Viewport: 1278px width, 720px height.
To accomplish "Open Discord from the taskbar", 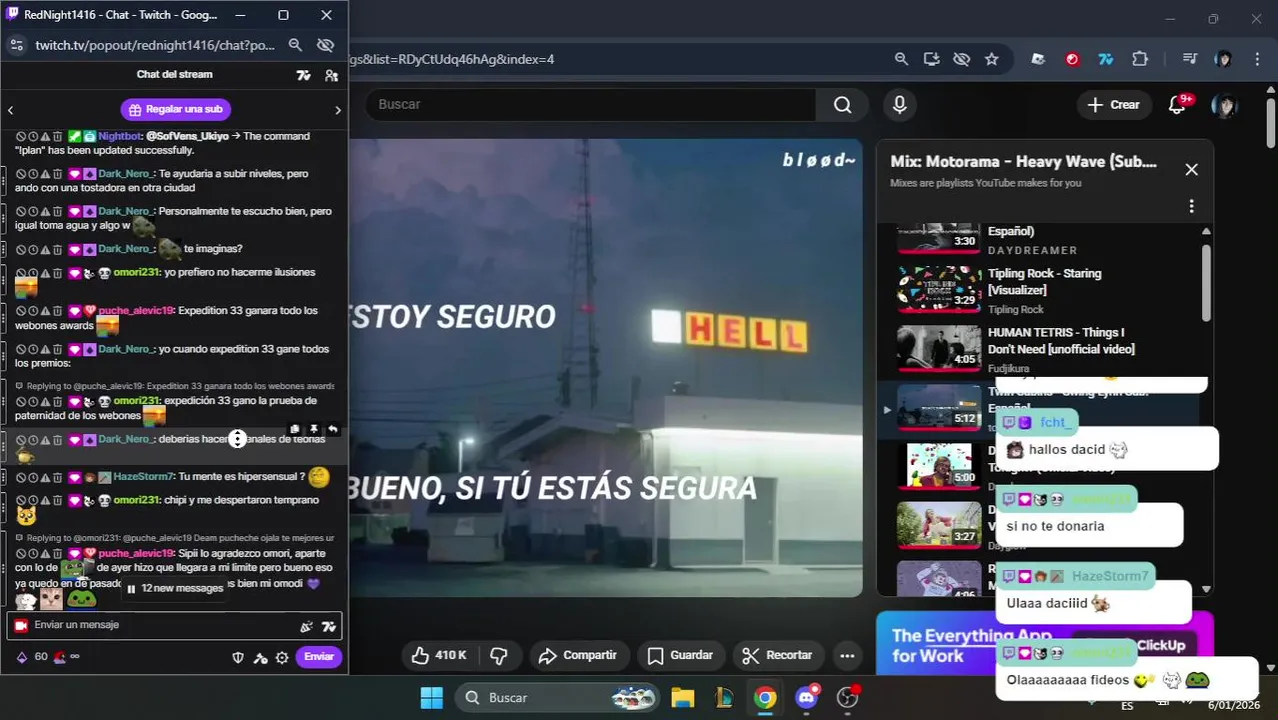I will coord(806,698).
